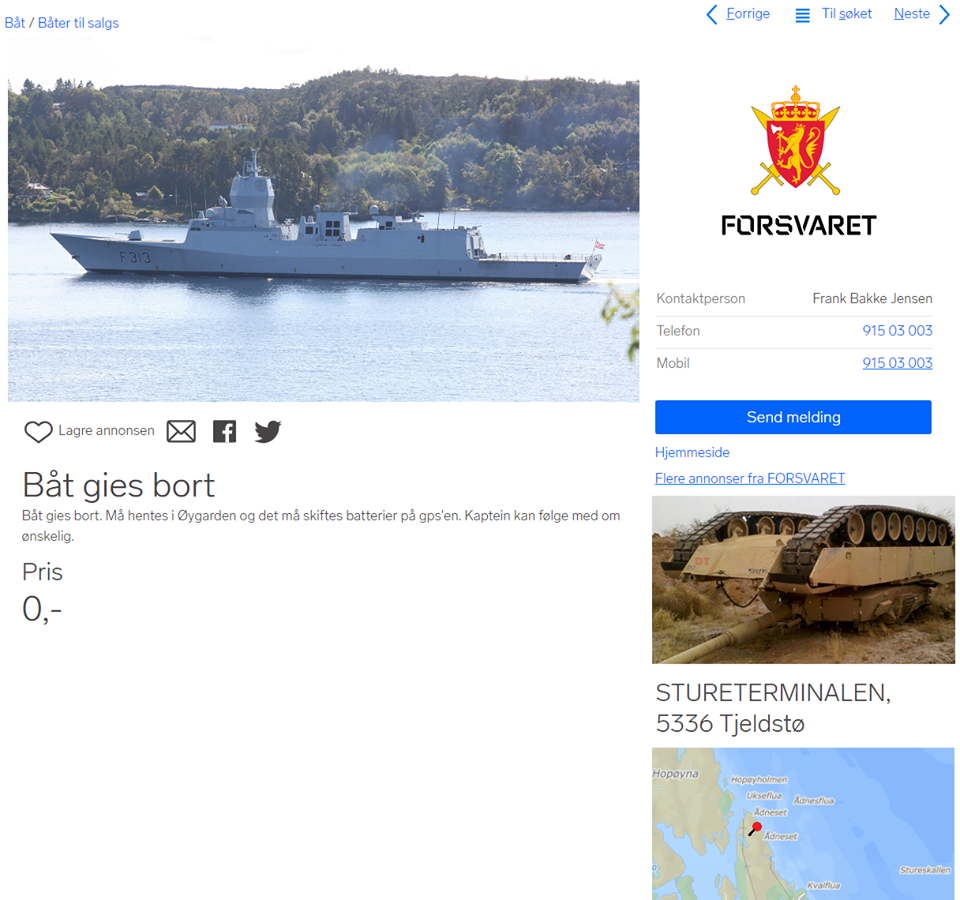960x900 pixels.
Task: Share the ad on Twitter
Action: [268, 432]
